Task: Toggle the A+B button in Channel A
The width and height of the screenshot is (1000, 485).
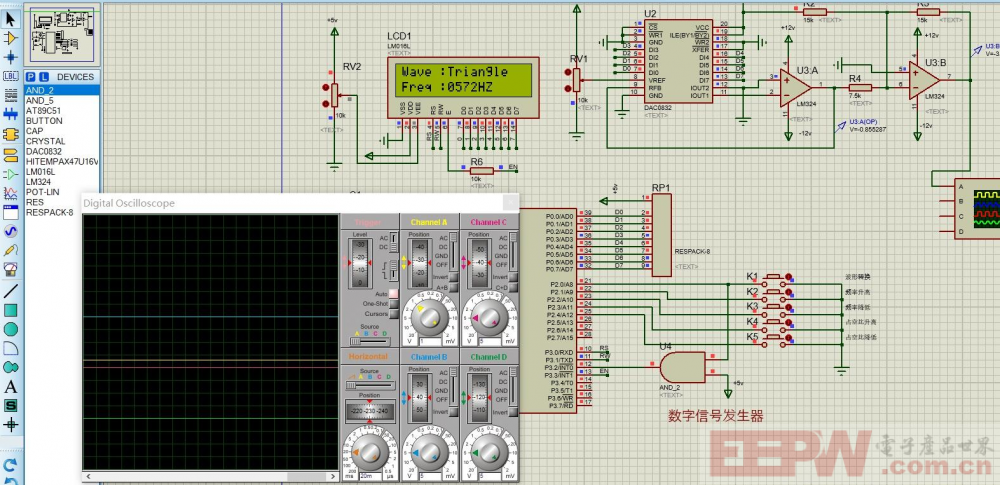Action: pyautogui.click(x=453, y=287)
